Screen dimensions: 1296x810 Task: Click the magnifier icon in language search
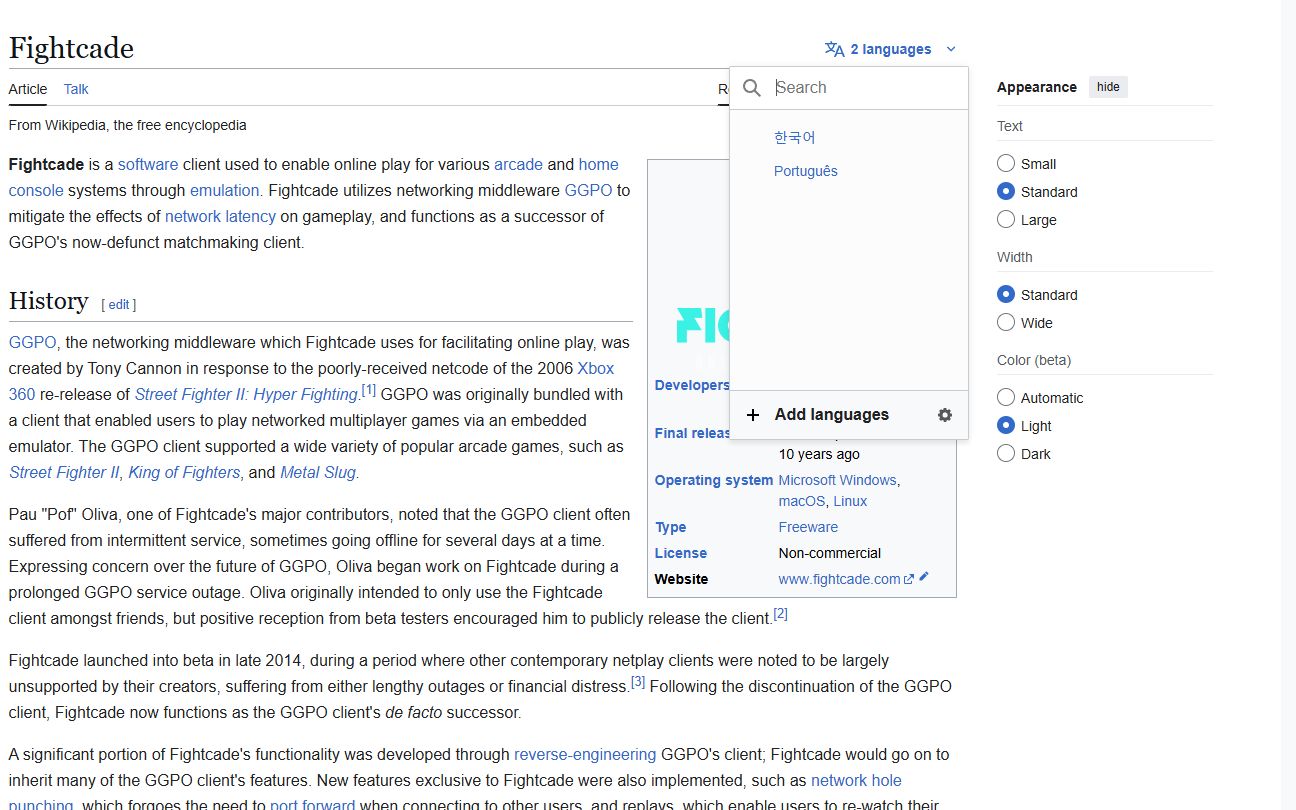(x=752, y=88)
